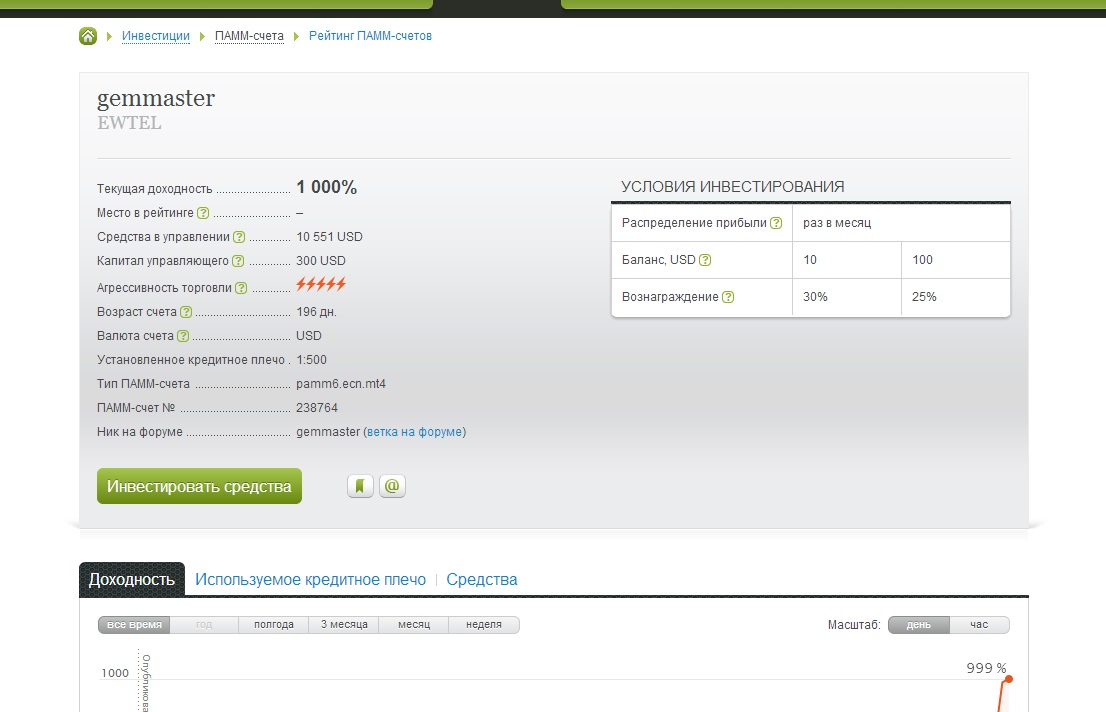Go to the home page icon
This screenshot has height=712, width=1106.
point(87,36)
